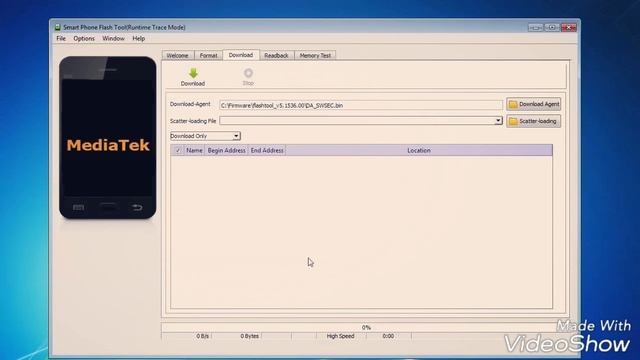640x360 pixels.
Task: Click the 0 Bytes status entry
Action: click(249, 336)
